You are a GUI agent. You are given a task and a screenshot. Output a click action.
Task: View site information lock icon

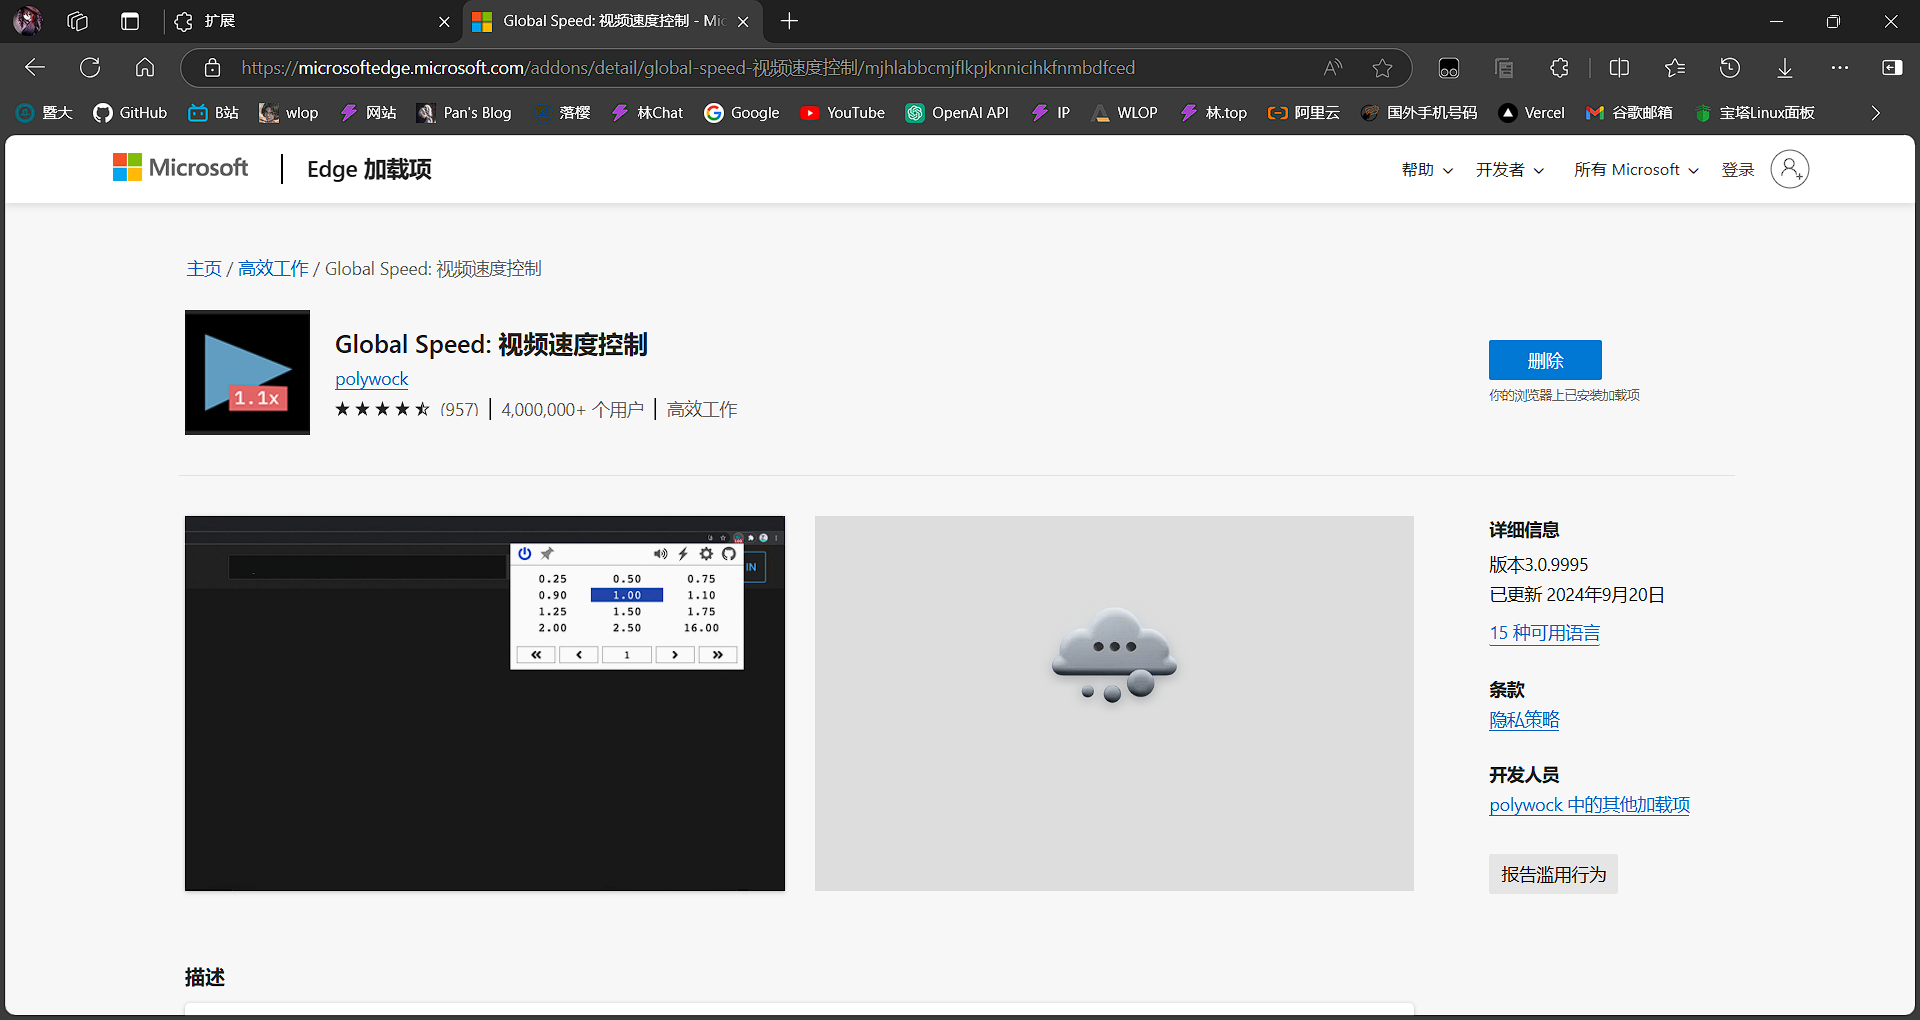click(212, 68)
